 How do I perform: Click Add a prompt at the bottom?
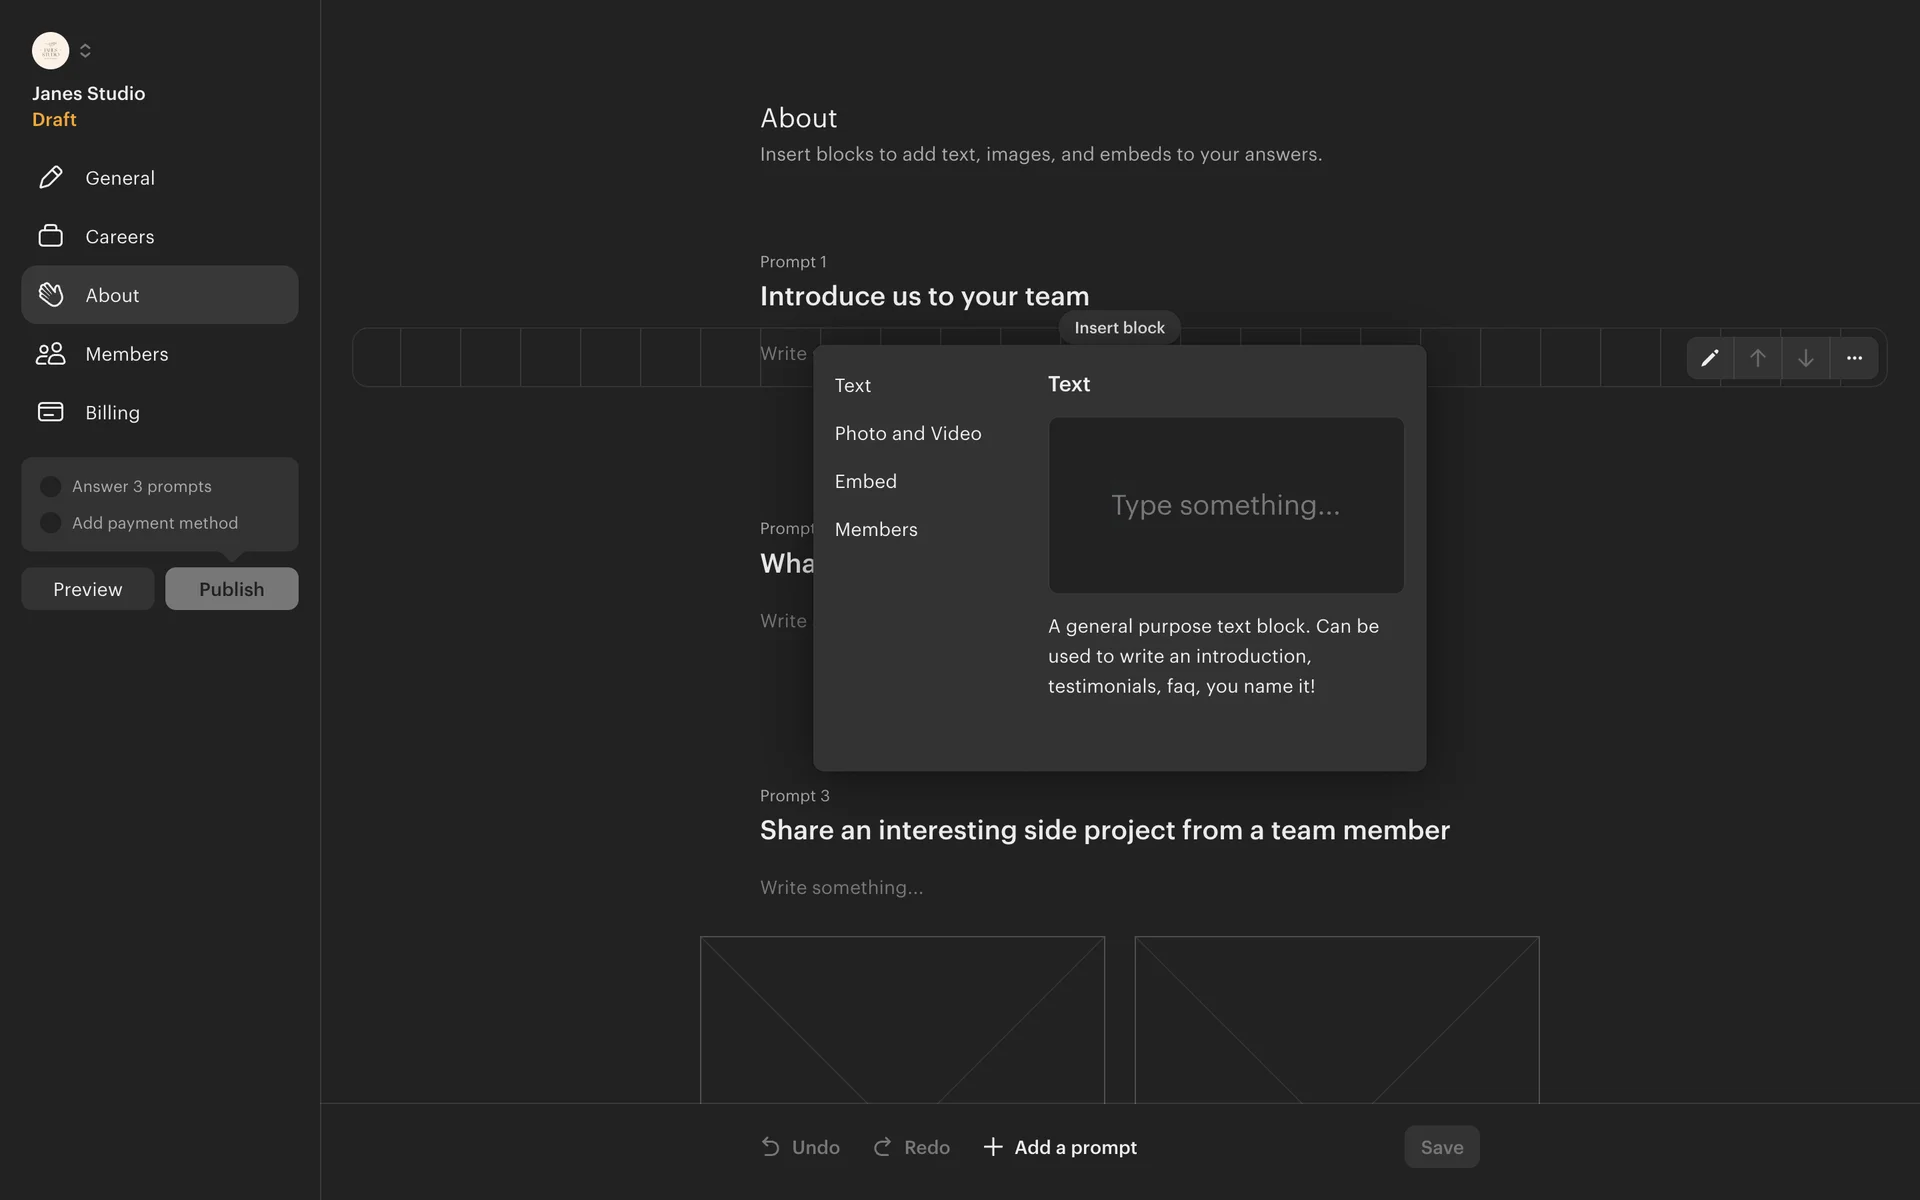pos(1060,1147)
